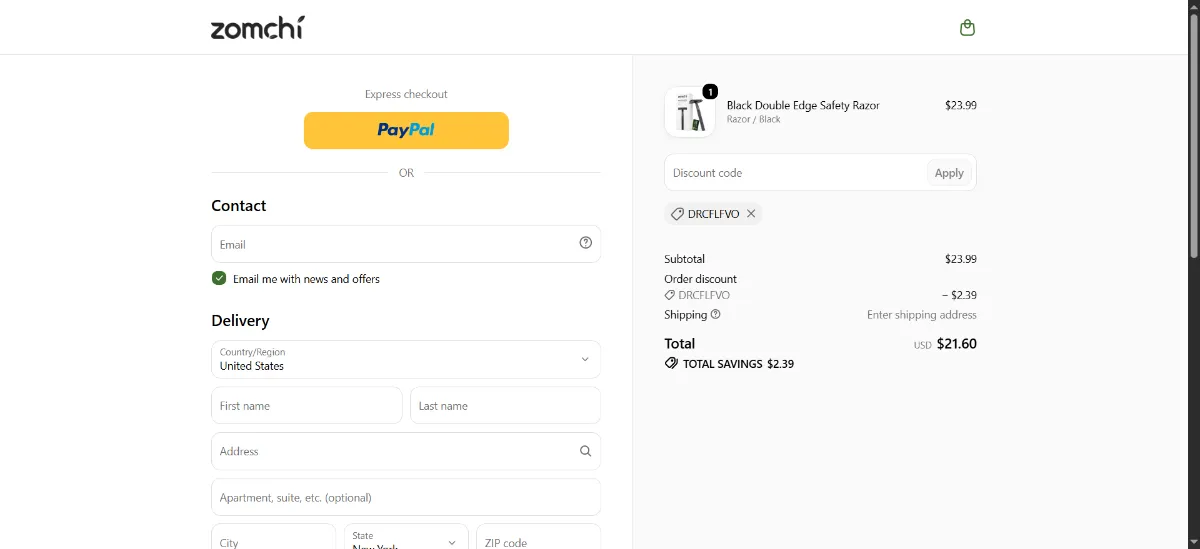
Task: Open the shopping bag cart icon
Action: click(x=967, y=28)
